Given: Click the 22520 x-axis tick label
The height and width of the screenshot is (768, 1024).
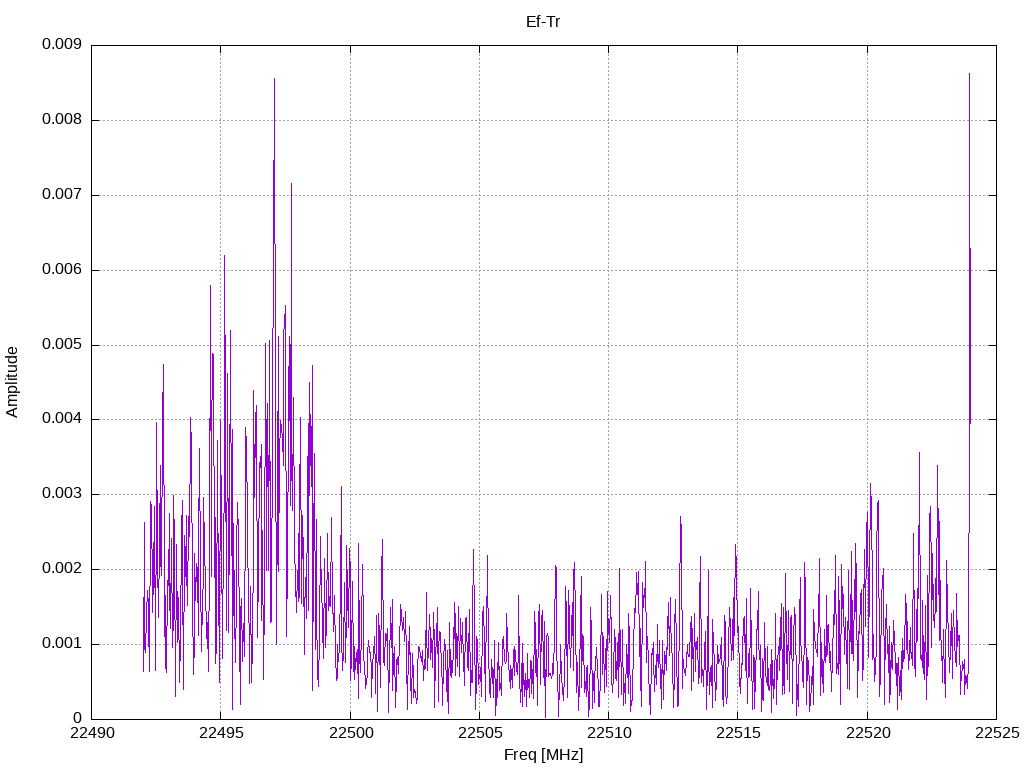Looking at the screenshot, I should click(x=868, y=733).
